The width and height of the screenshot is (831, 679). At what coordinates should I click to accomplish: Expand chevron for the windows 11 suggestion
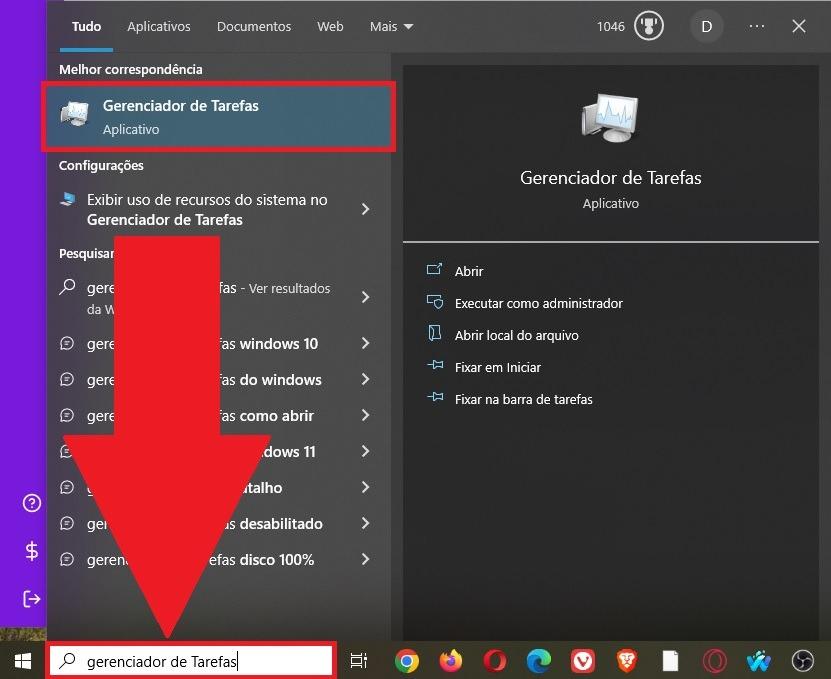pyautogui.click(x=365, y=452)
